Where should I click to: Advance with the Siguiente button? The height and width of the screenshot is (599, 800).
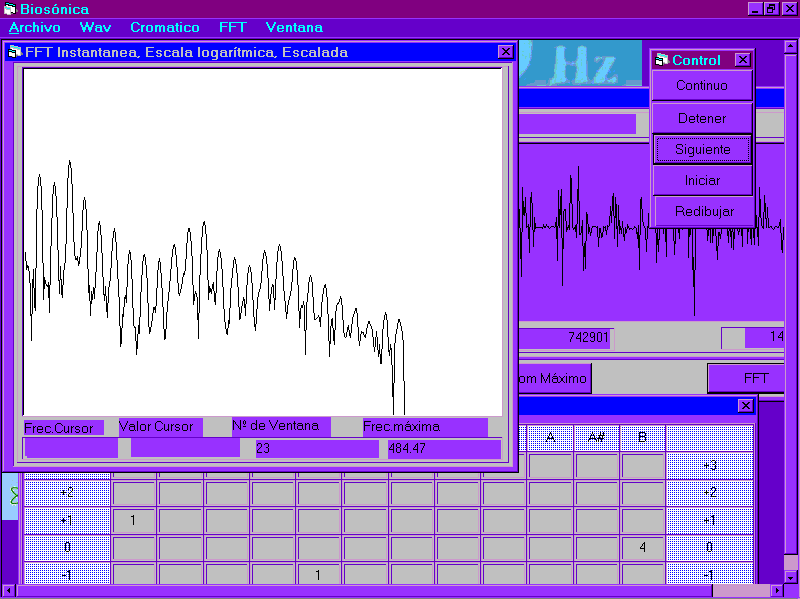click(x=701, y=149)
